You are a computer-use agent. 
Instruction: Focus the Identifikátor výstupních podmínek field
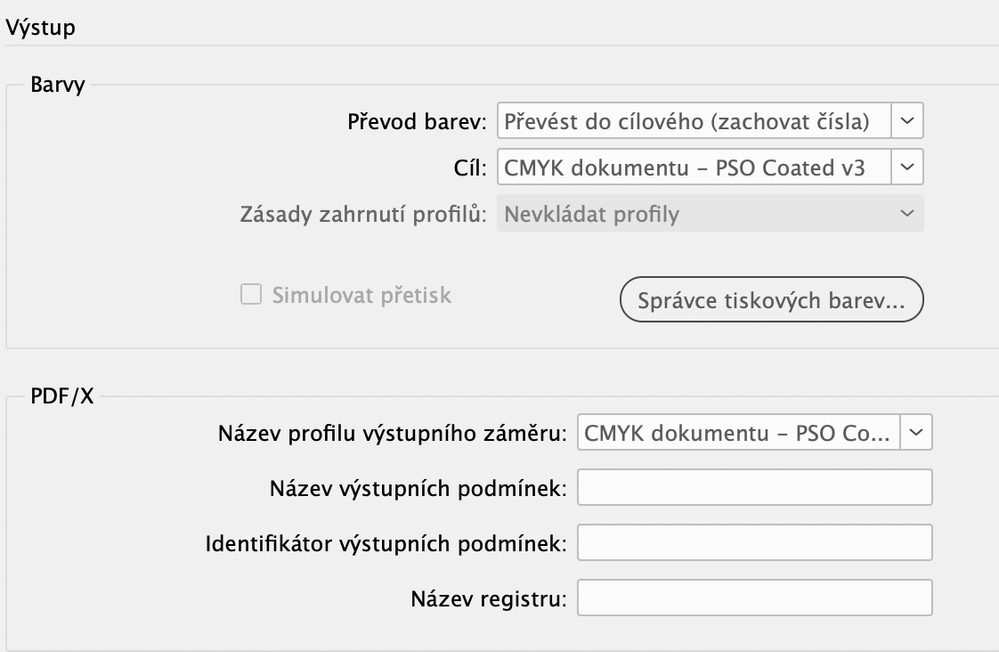[x=754, y=543]
